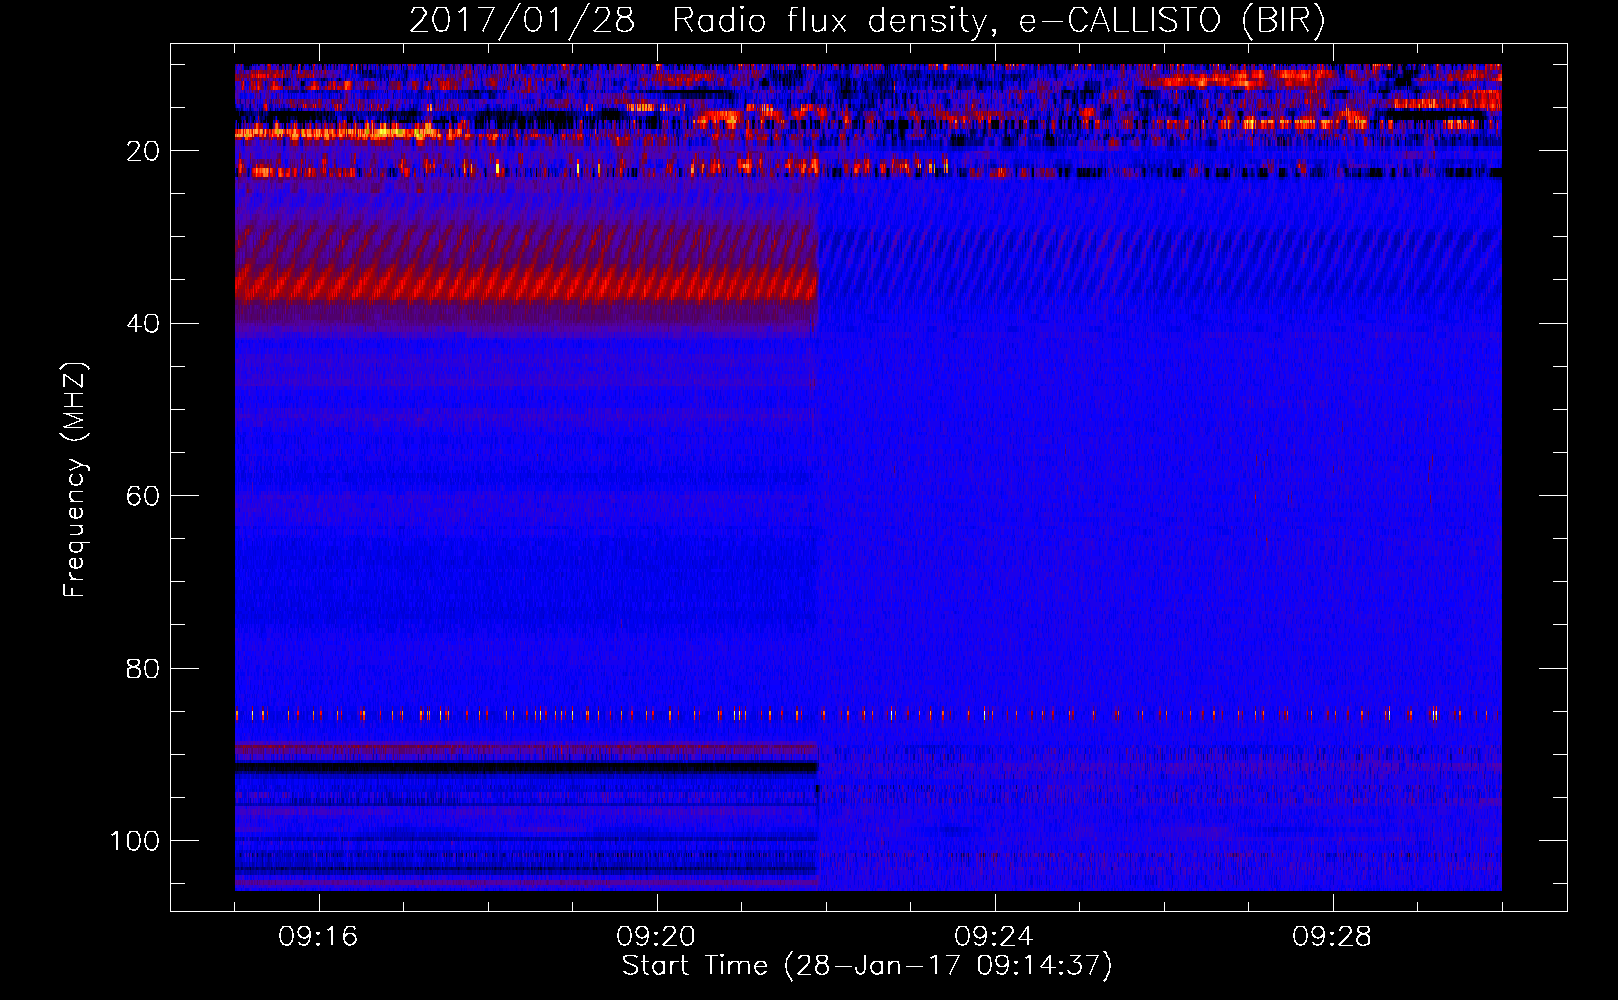Click the dotted interference line near 85 MHz
1618x1000 pixels.
click(x=868, y=714)
